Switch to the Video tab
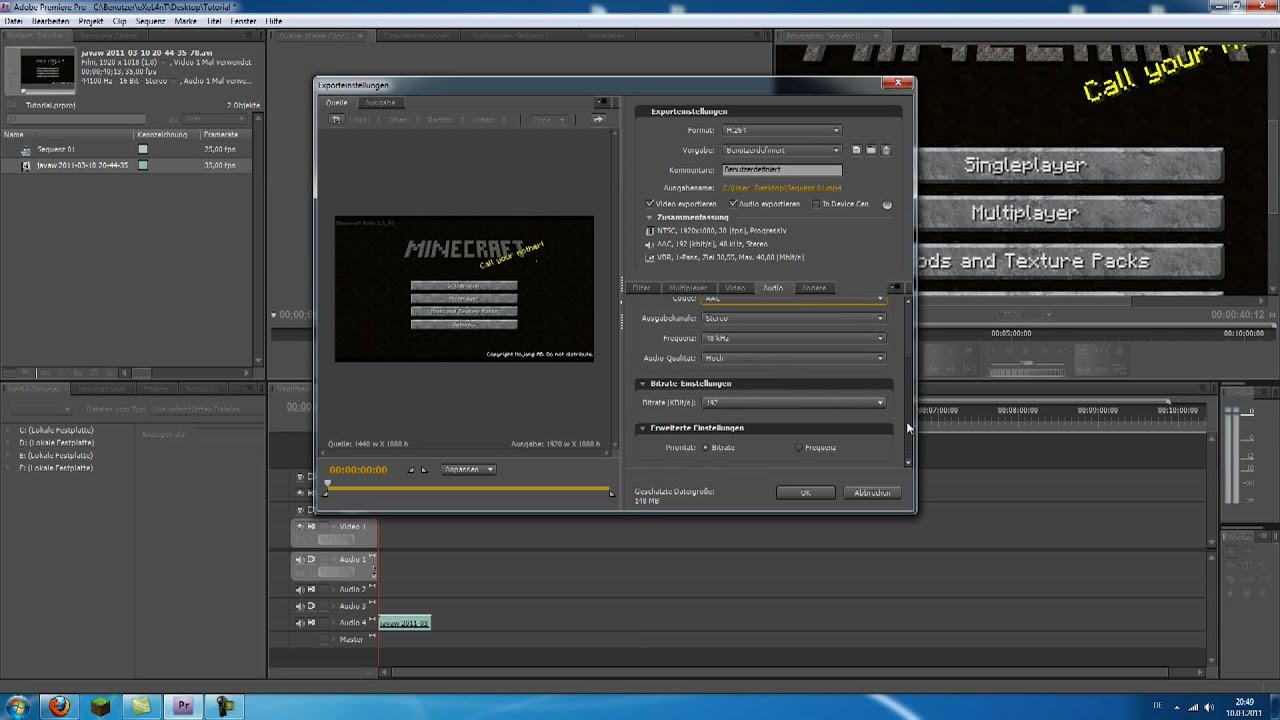The image size is (1280, 720). [x=735, y=288]
